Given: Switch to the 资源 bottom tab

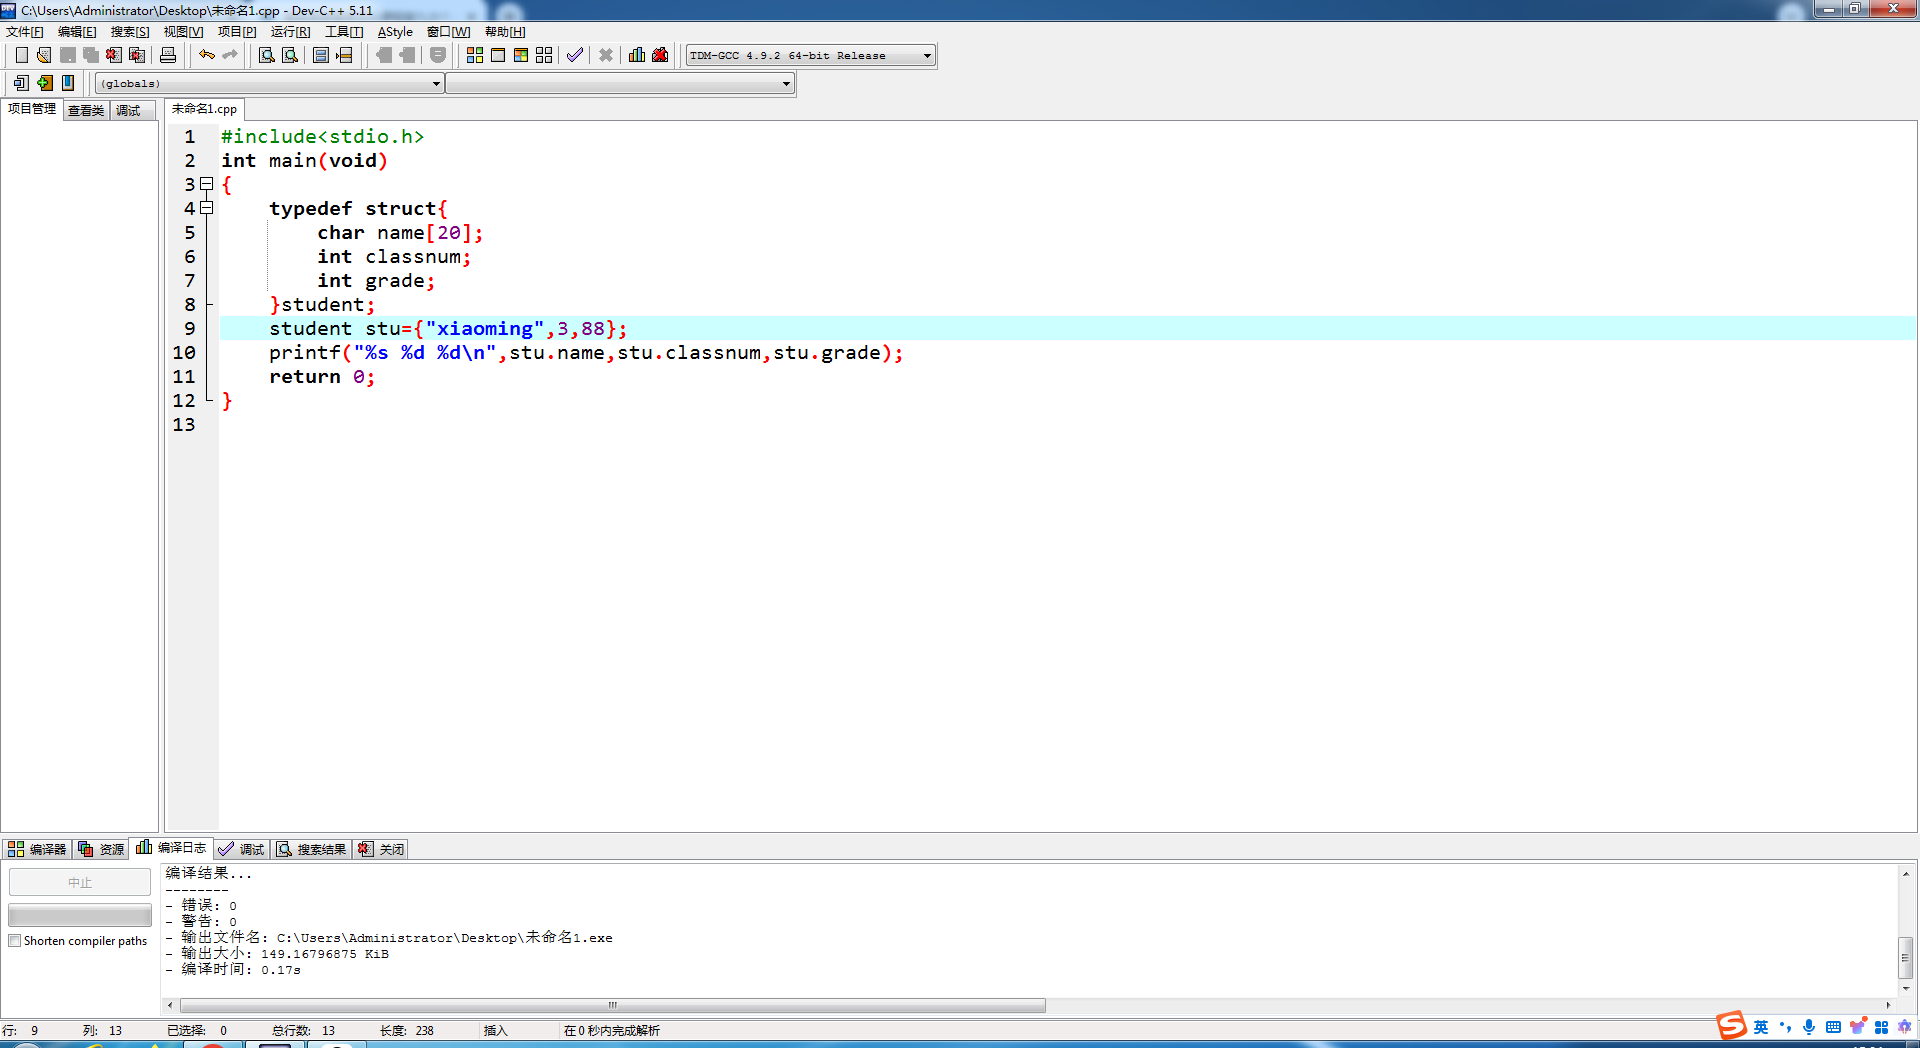Looking at the screenshot, I should [x=101, y=849].
